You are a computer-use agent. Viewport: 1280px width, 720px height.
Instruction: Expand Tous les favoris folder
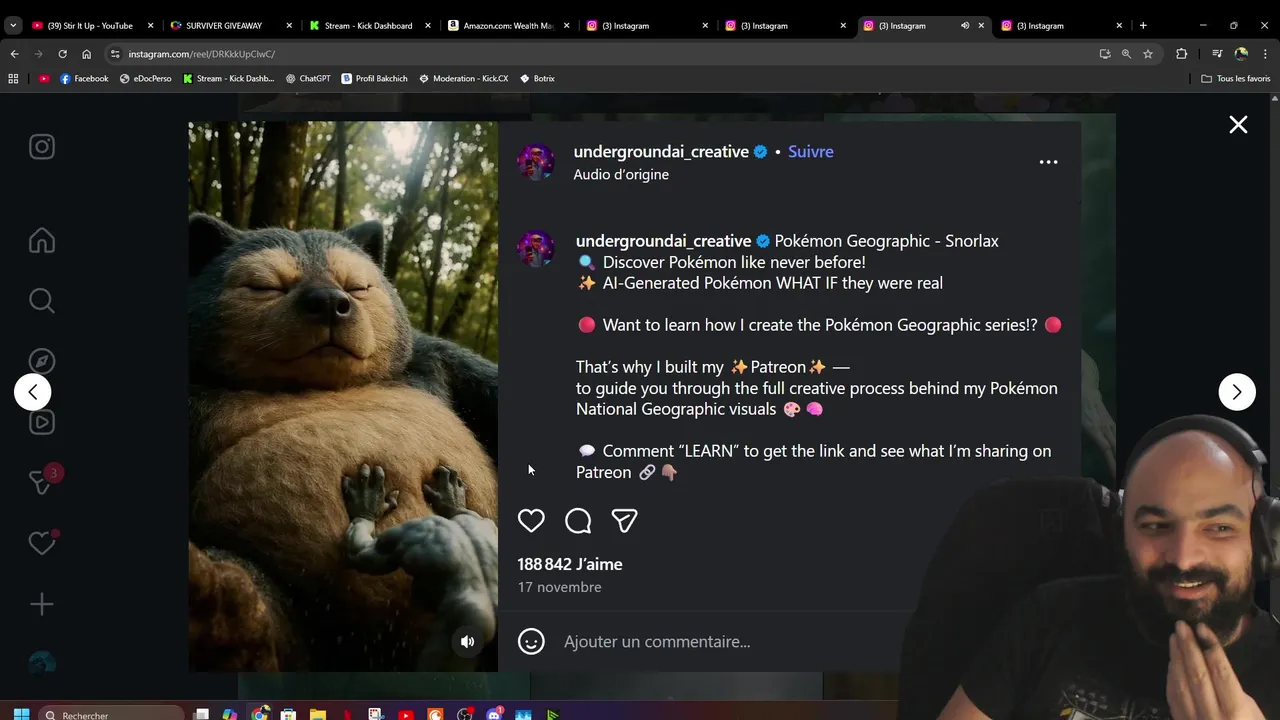(1236, 79)
